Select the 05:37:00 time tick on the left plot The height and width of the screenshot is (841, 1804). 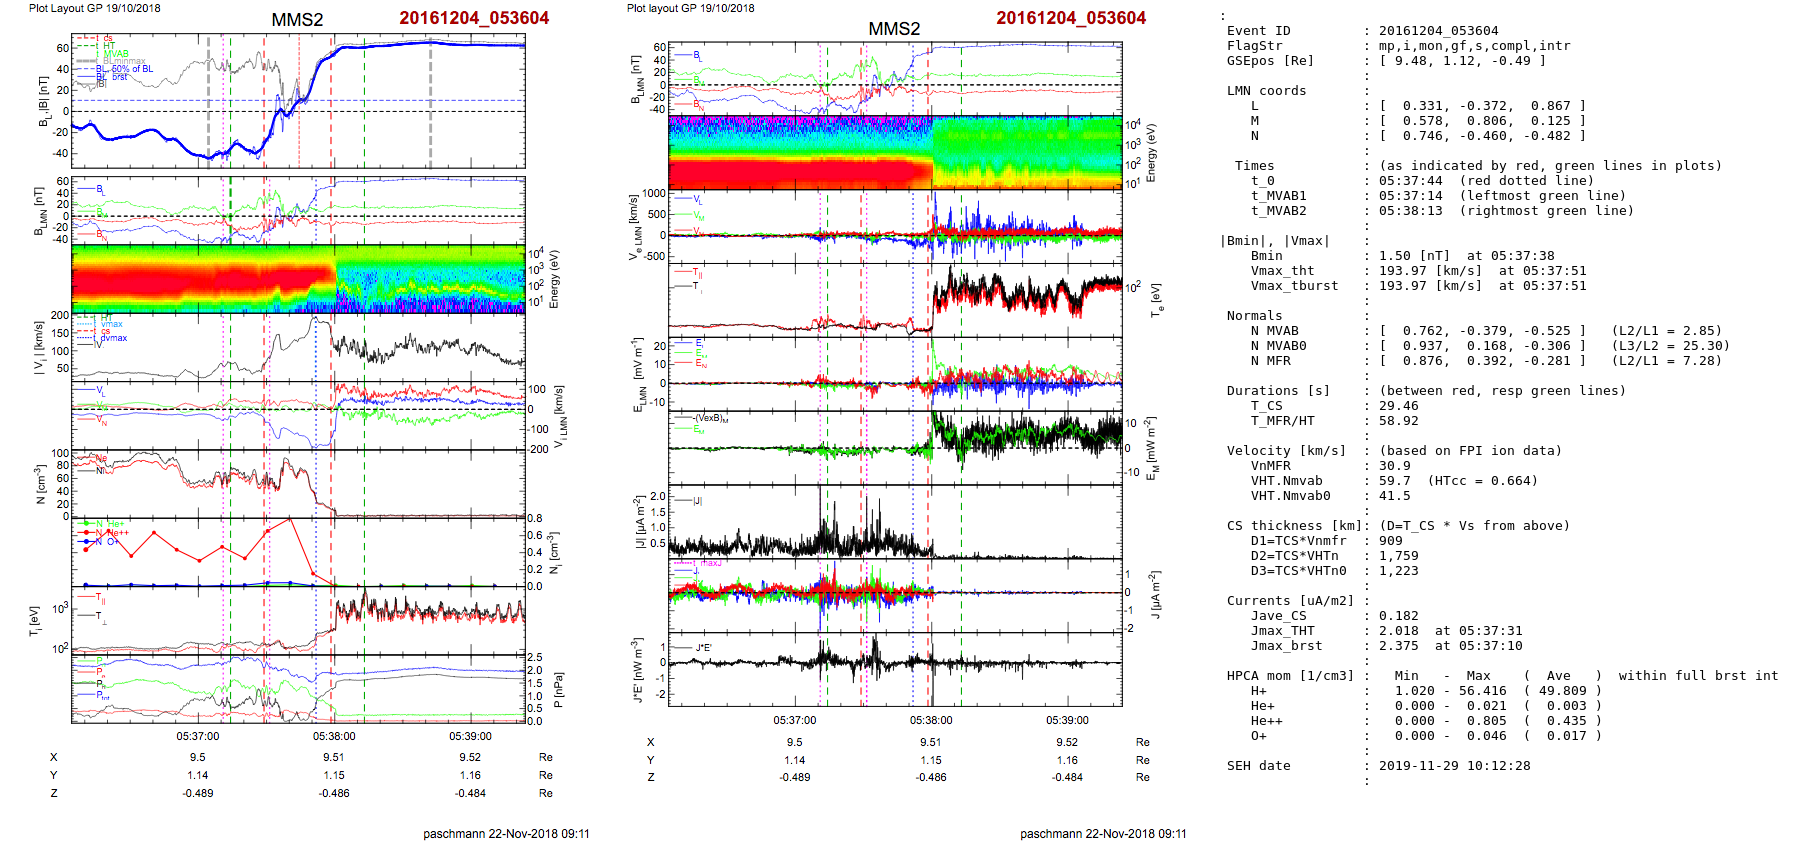(198, 736)
